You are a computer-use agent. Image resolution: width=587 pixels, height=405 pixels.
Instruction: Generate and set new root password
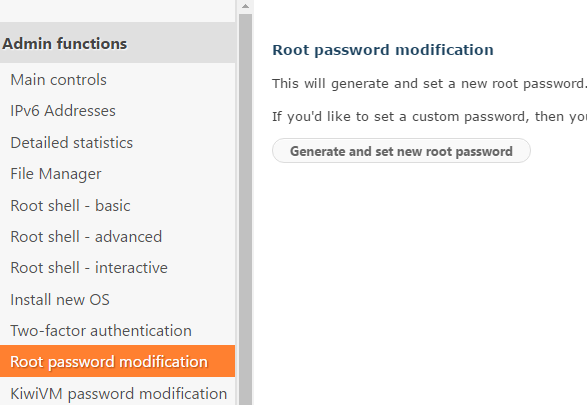[x=401, y=151]
